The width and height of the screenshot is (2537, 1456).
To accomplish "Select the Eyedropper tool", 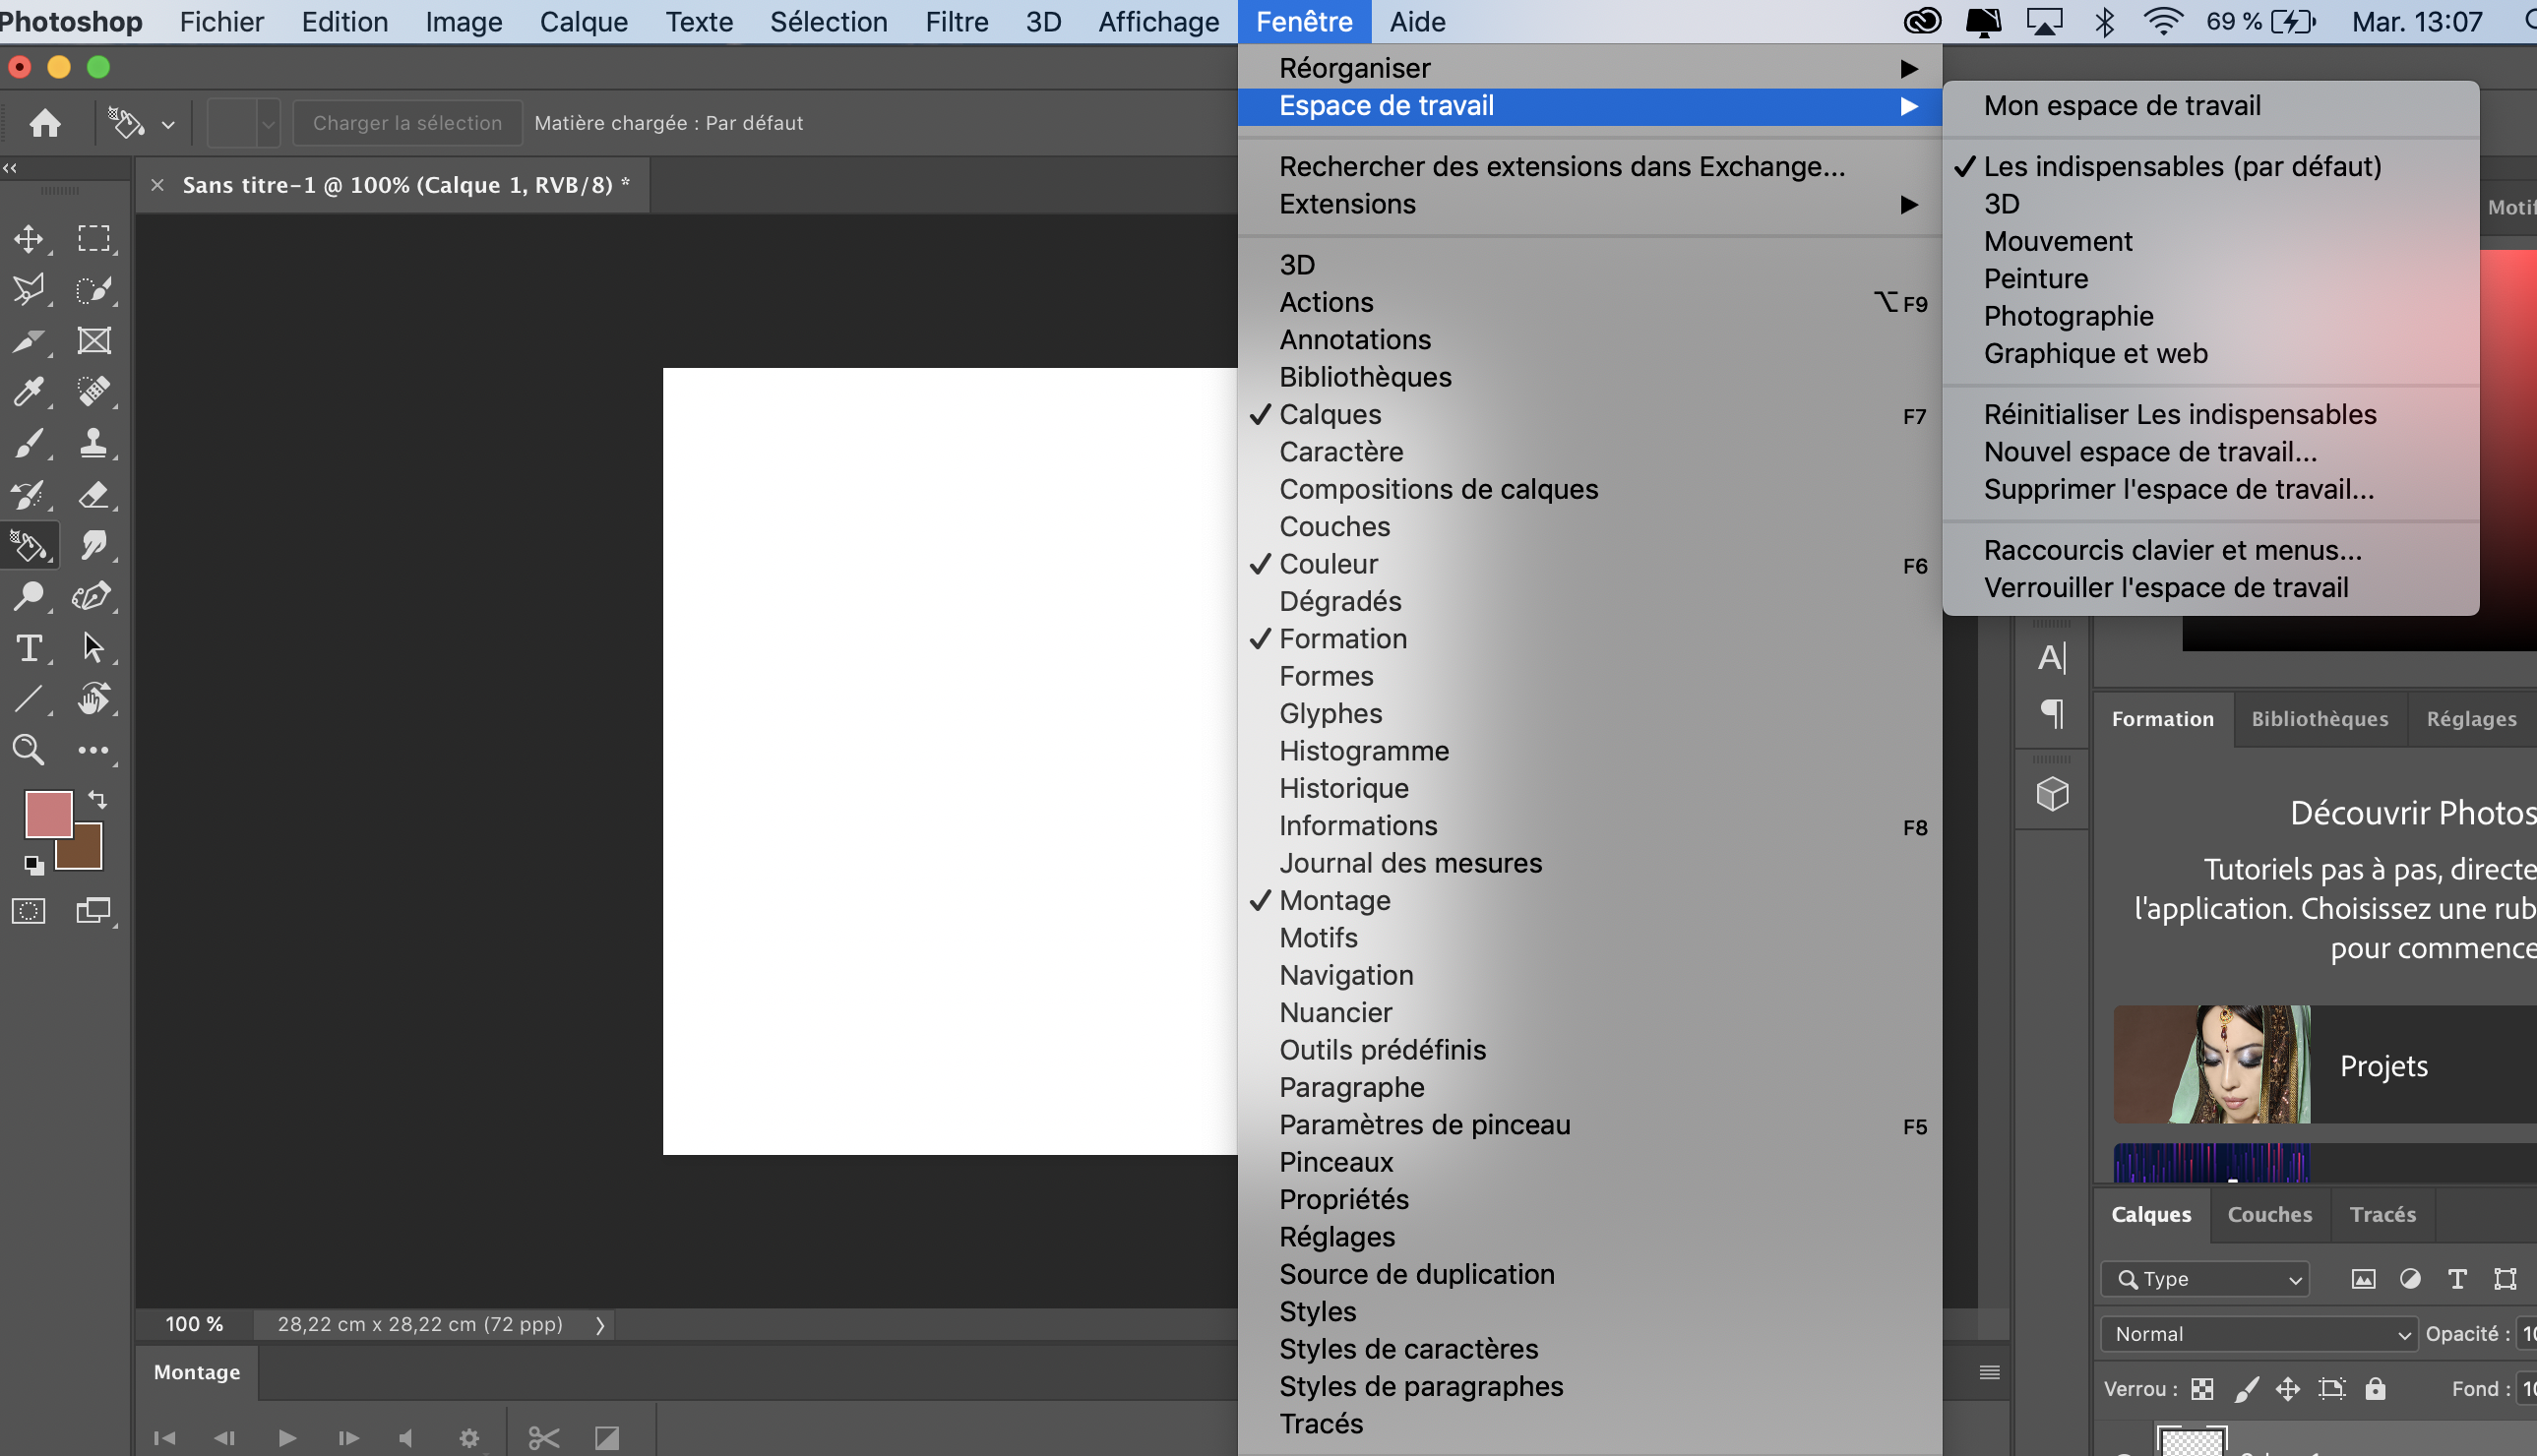I will (28, 391).
